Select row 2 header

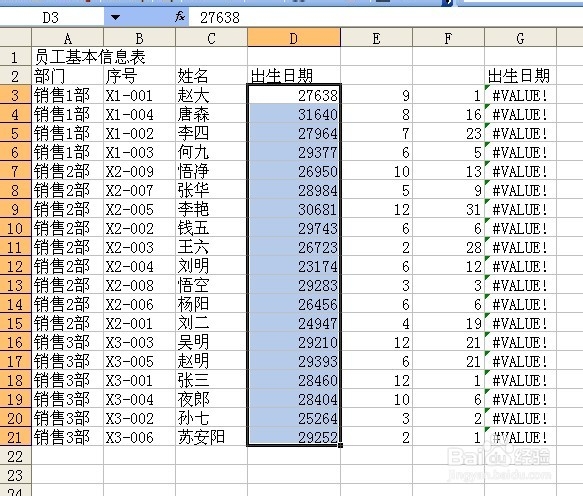click(15, 76)
